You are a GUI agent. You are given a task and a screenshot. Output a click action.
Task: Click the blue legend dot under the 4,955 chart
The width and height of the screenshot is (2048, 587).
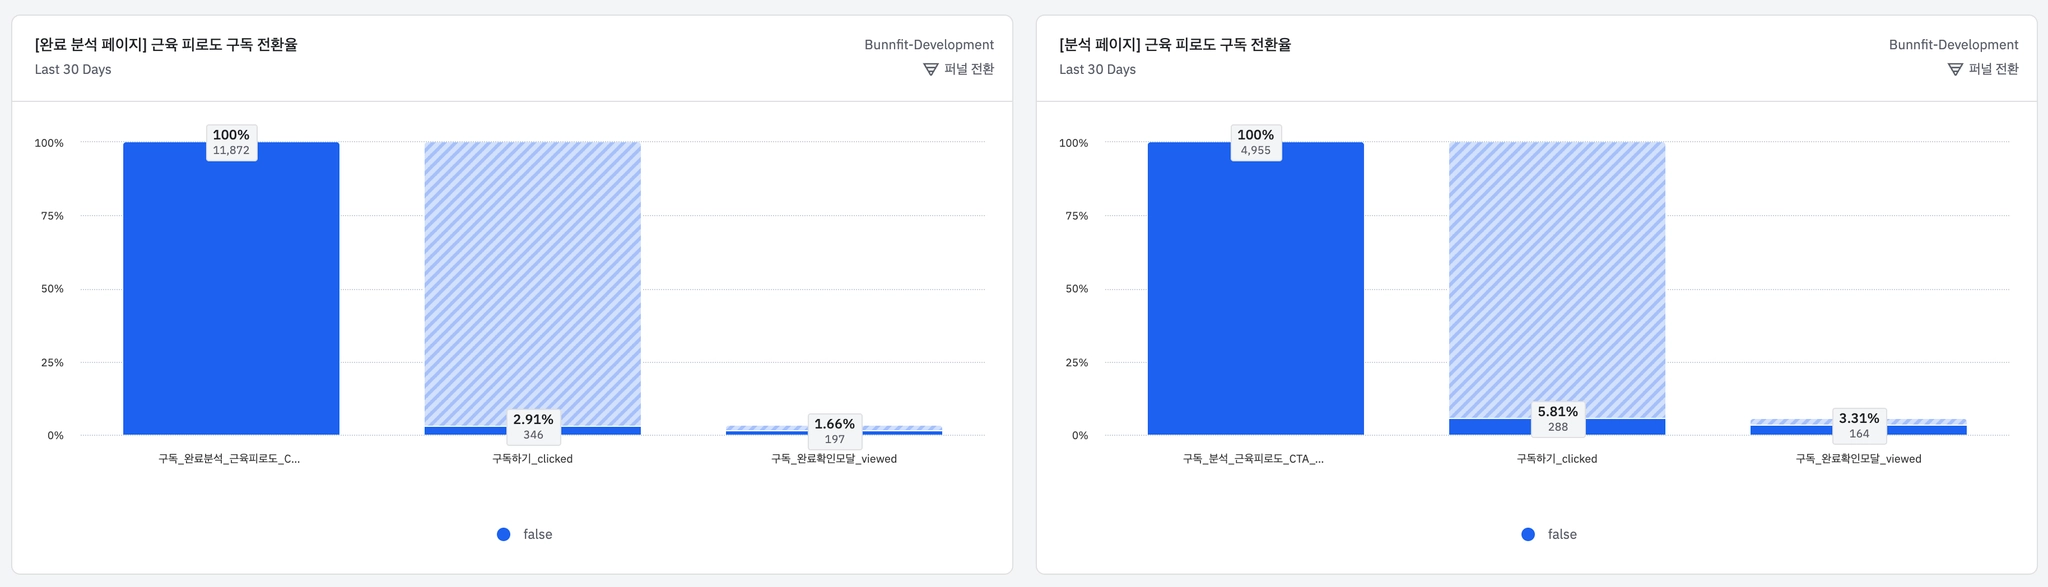point(1528,534)
